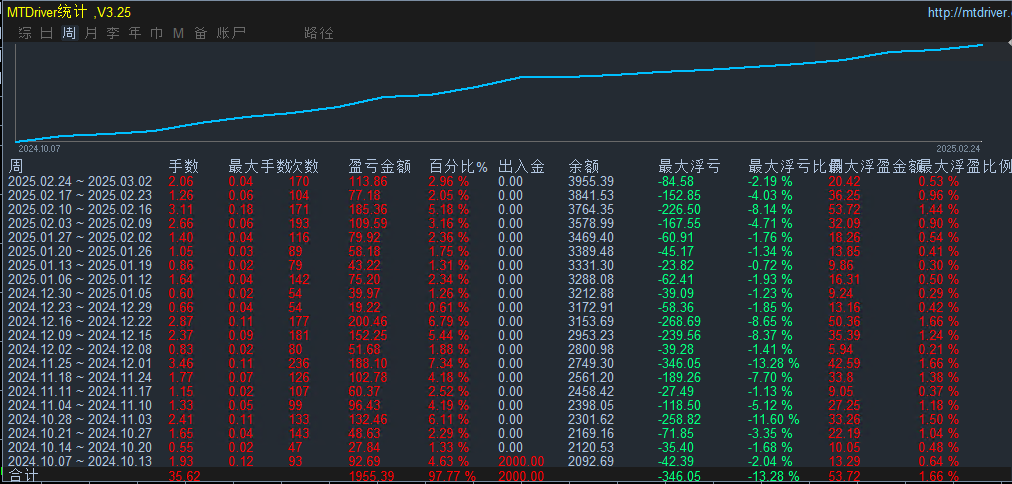Switch to the 日 daily tab

pos(47,33)
